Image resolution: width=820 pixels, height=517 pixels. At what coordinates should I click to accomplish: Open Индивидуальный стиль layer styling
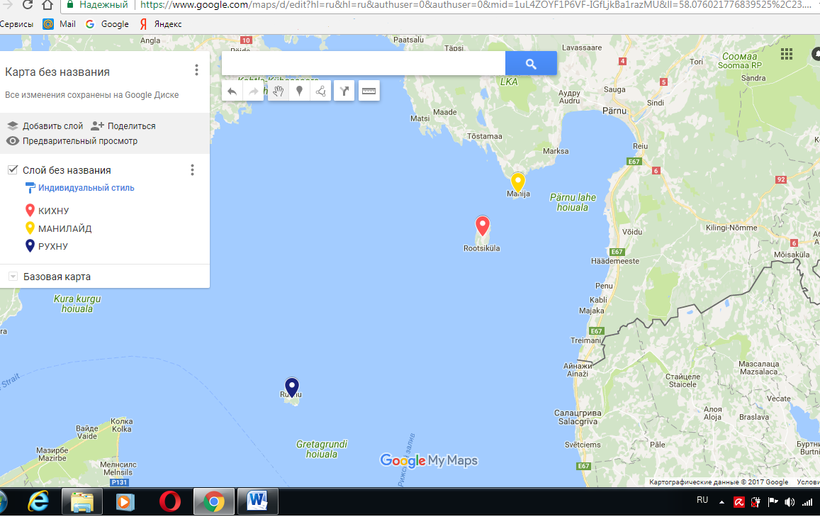[80, 187]
